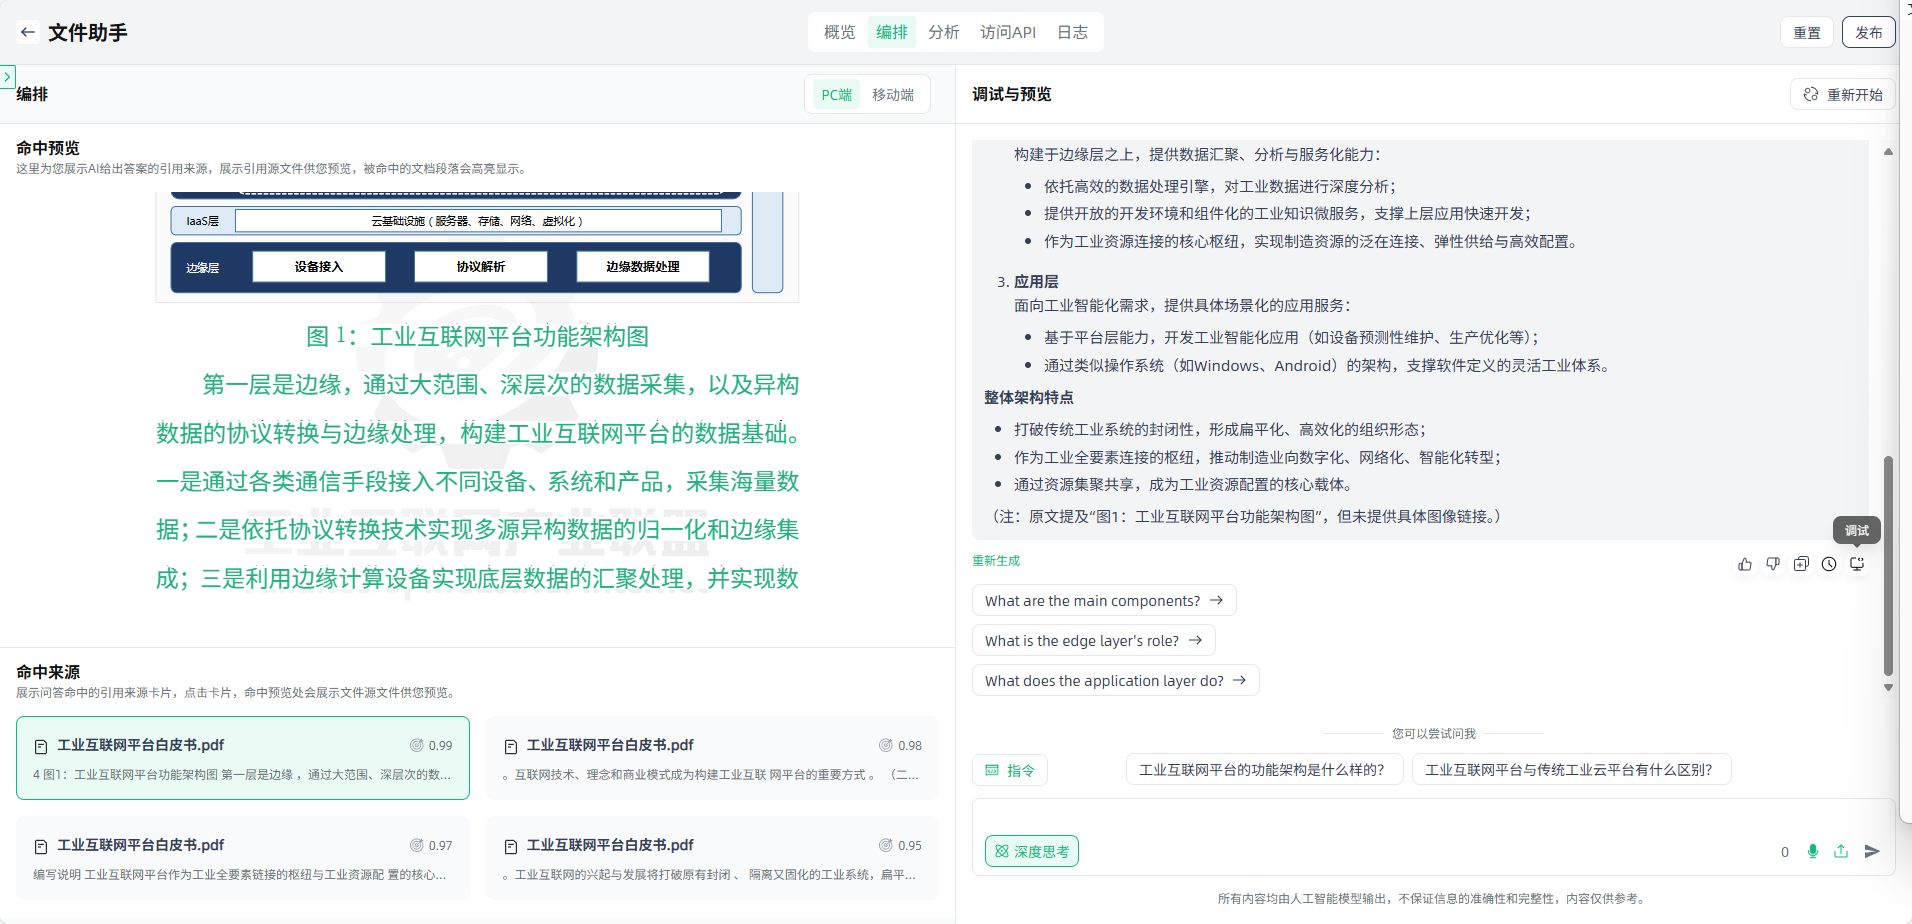Click the upload file icon in chat input
Viewport: 1912px width, 924px height.
pos(1841,851)
